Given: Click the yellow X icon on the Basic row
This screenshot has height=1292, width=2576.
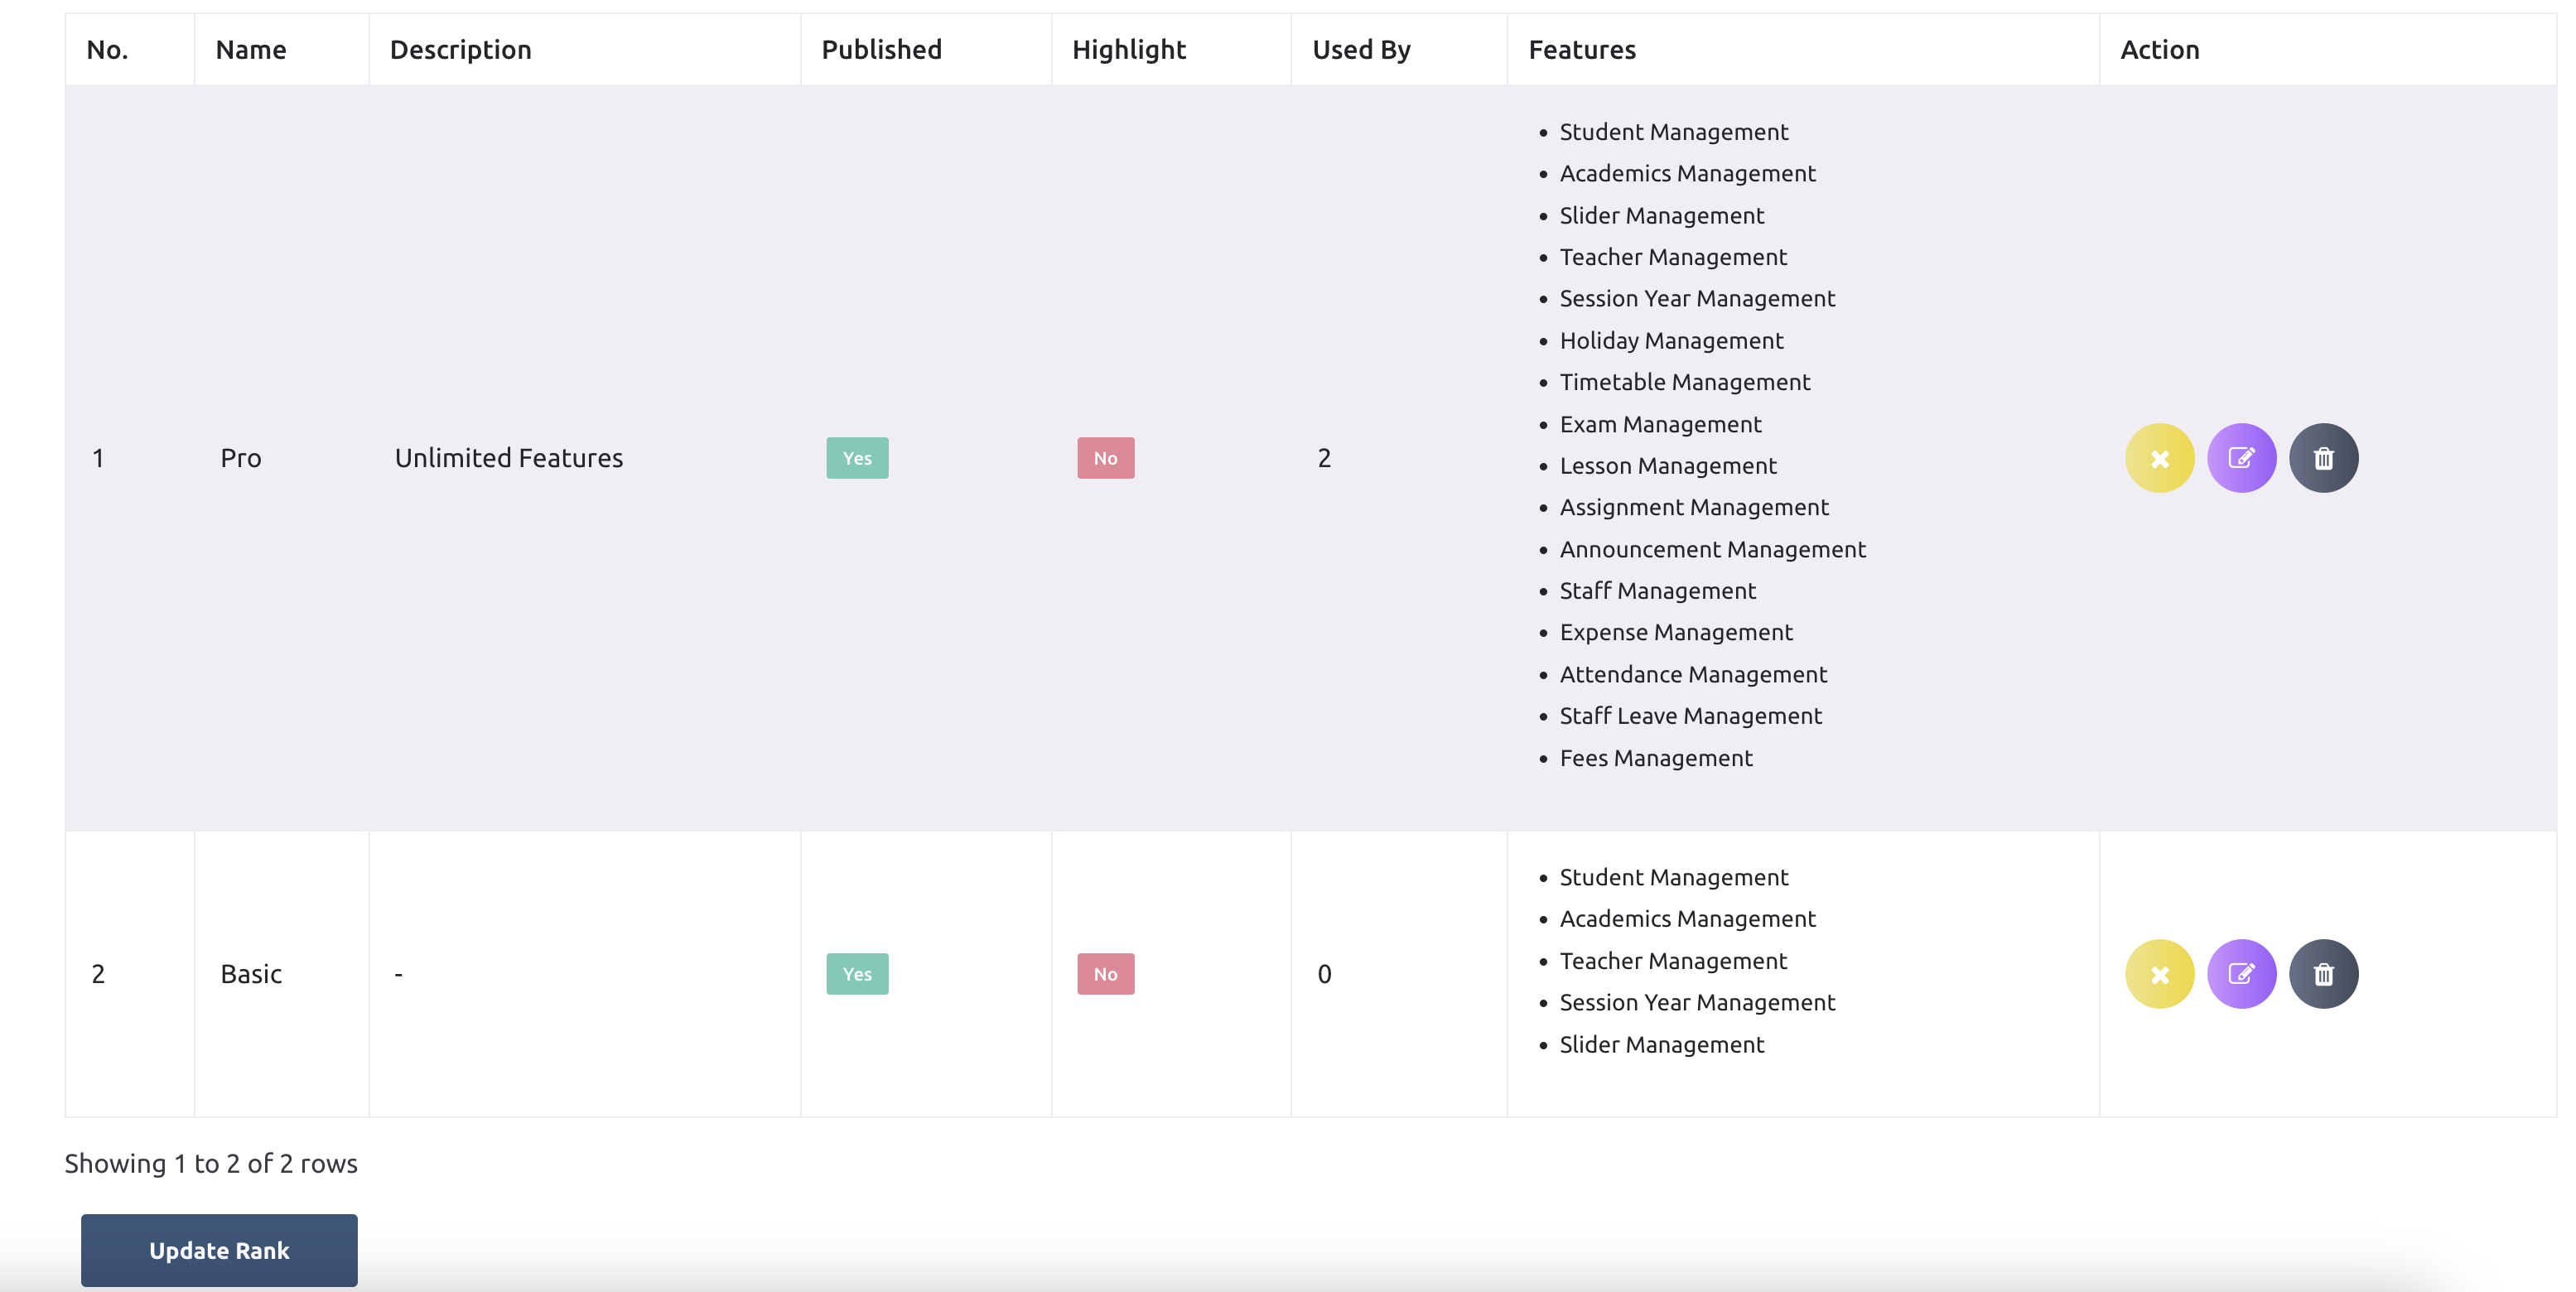Looking at the screenshot, I should [2160, 973].
